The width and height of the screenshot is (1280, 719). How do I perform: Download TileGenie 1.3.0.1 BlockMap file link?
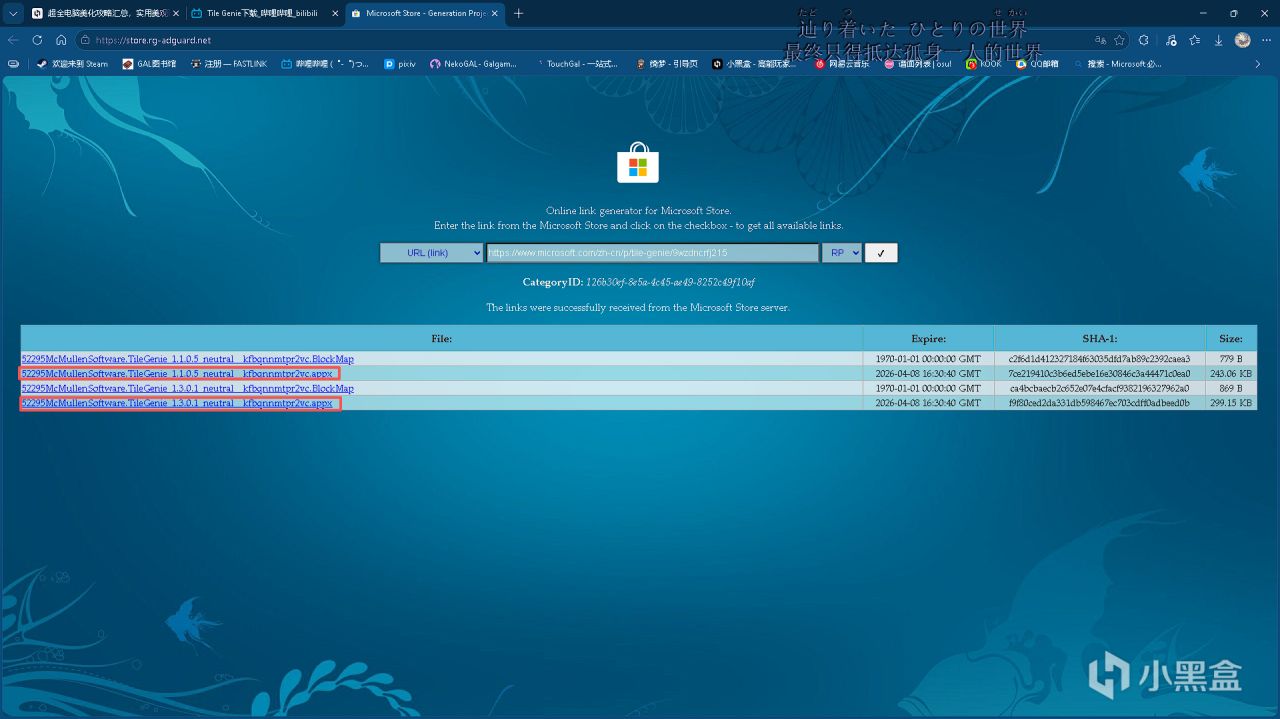(x=187, y=388)
